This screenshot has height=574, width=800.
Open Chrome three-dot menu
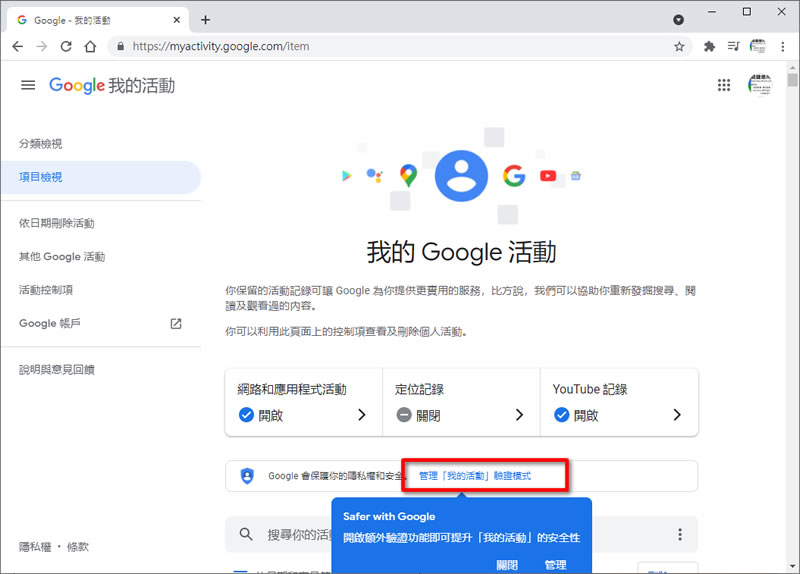(x=783, y=46)
